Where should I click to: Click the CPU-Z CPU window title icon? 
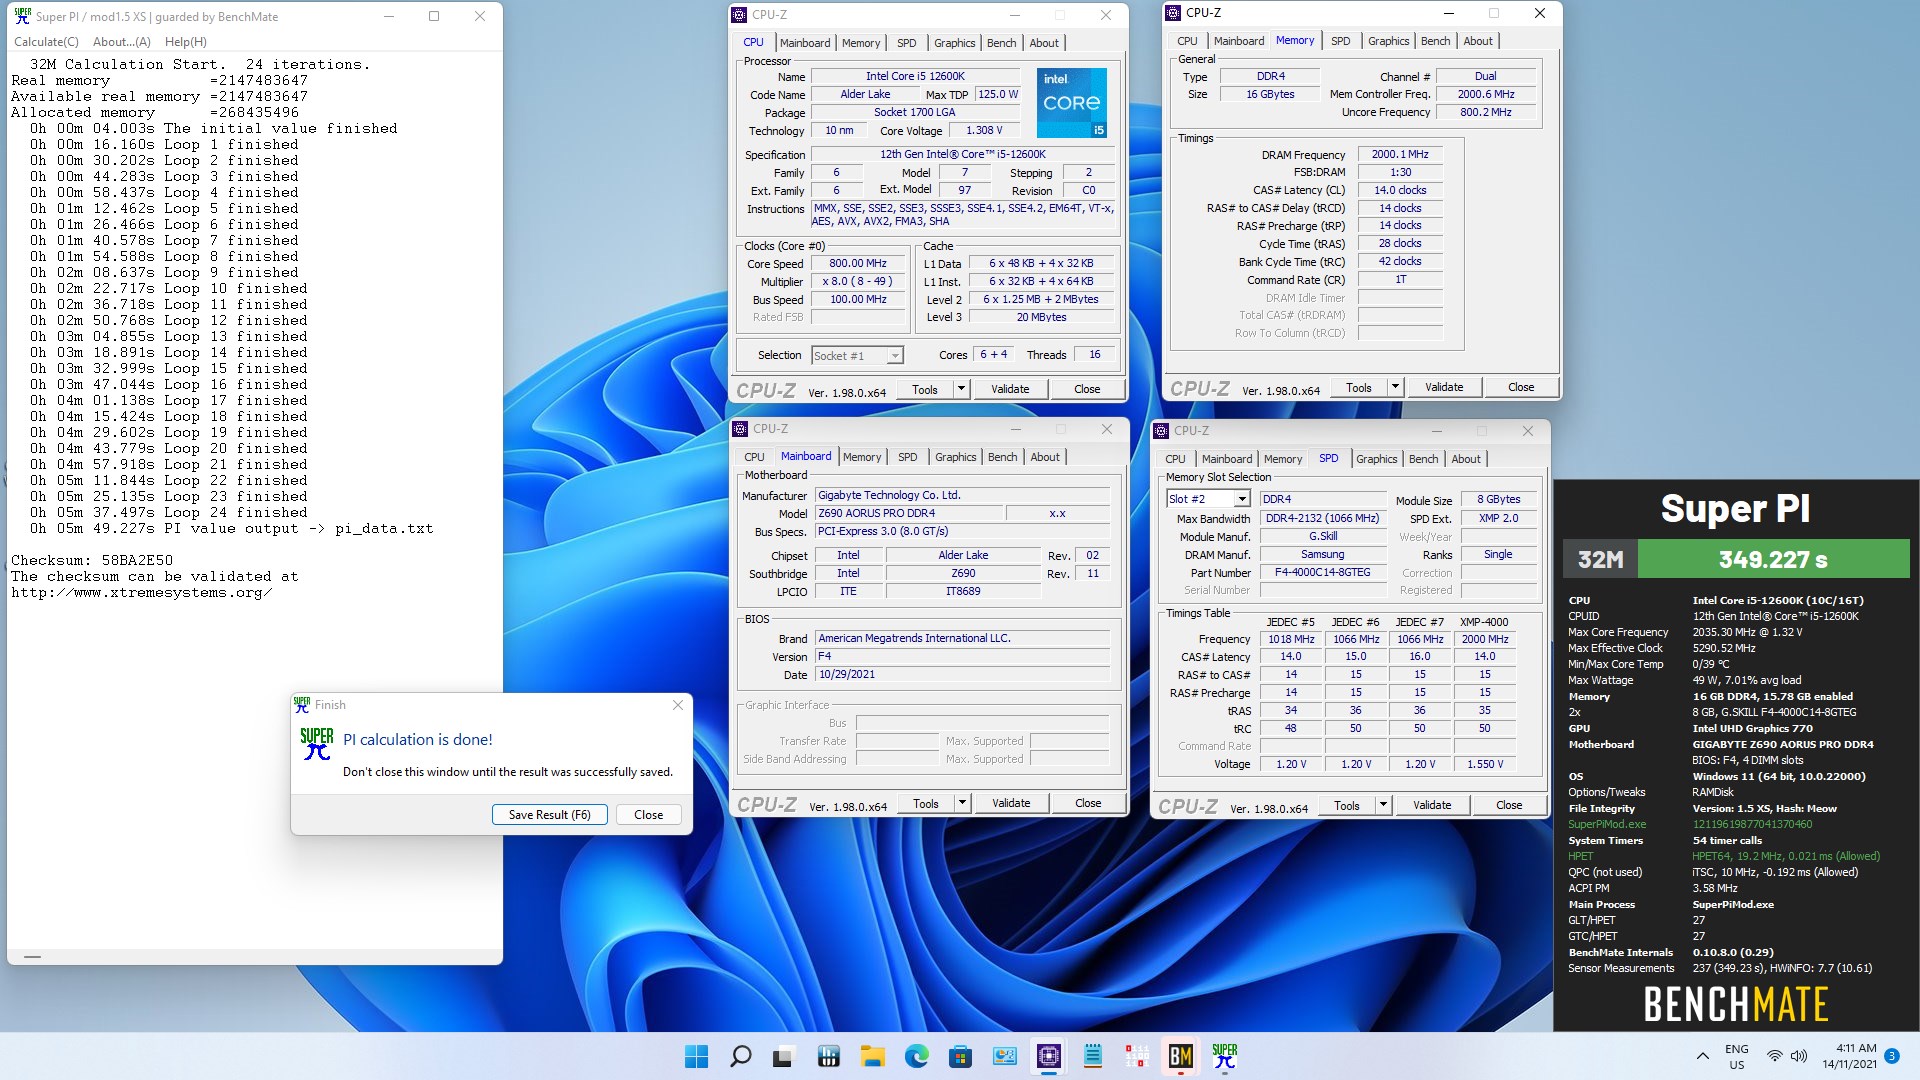pos(739,15)
